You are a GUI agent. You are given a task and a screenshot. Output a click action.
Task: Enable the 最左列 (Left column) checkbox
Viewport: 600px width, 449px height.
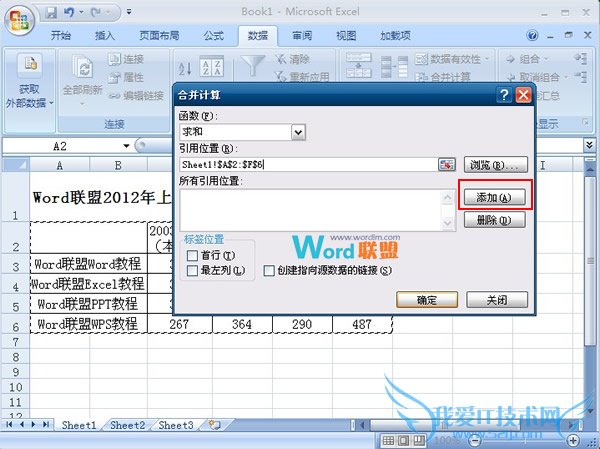[192, 271]
